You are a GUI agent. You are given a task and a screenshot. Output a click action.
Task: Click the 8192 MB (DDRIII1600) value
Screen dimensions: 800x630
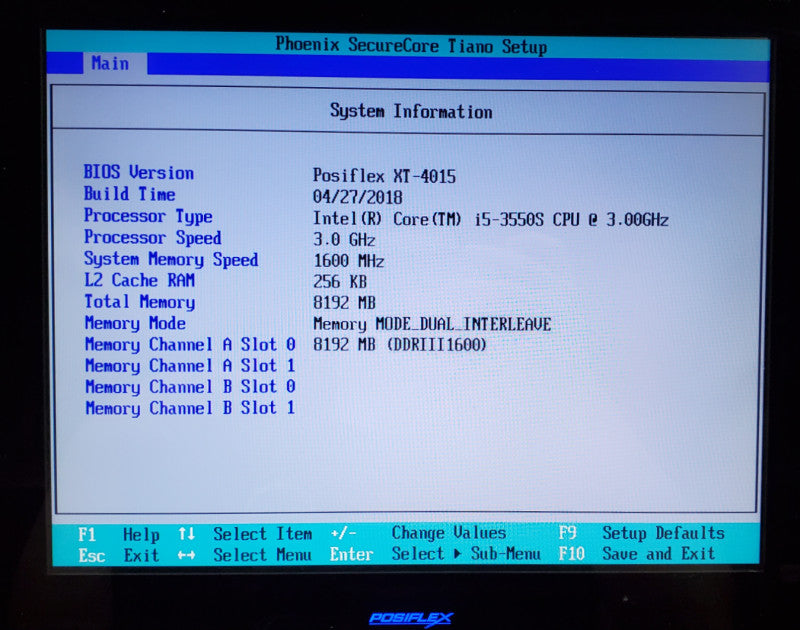[400, 345]
